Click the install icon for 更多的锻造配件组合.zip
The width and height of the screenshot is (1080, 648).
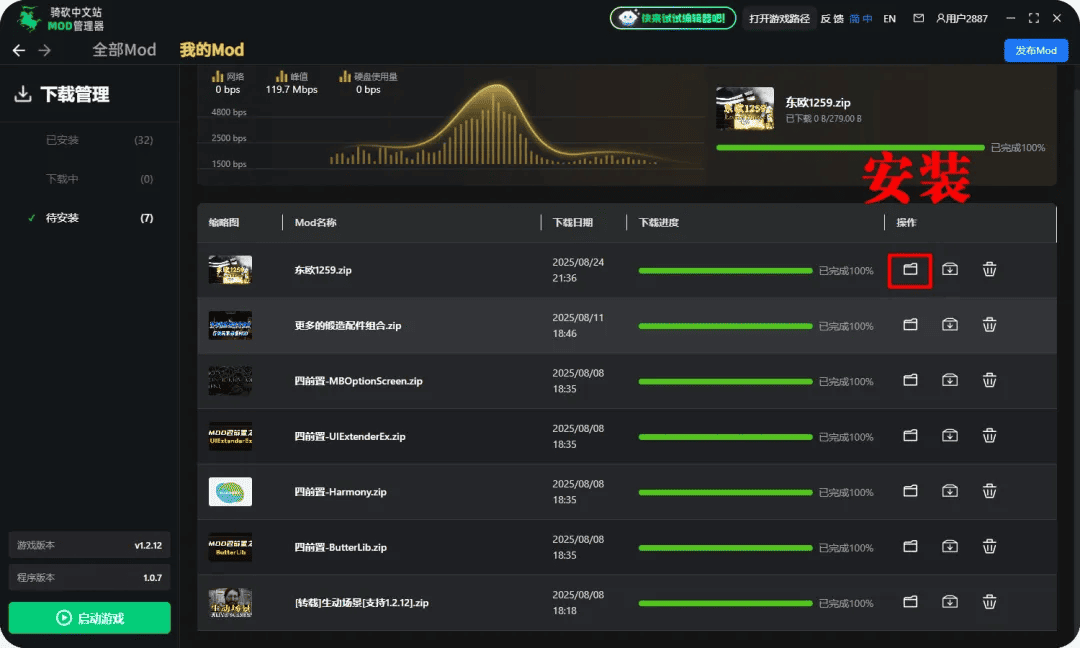tap(950, 325)
